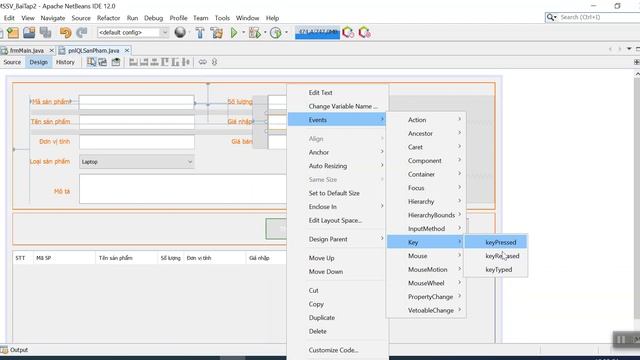Enable Selection Mode in the form designer
Image resolution: width=640 pixels, height=360 pixels.
(x=91, y=62)
